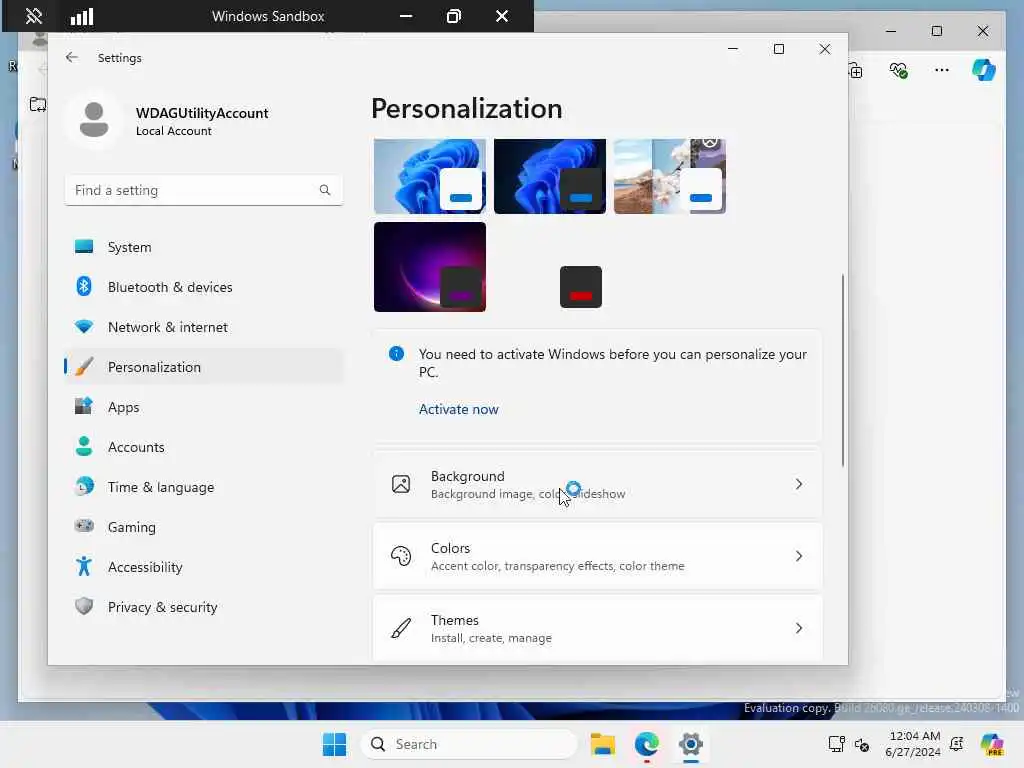Expand Colors row chevron

click(799, 556)
